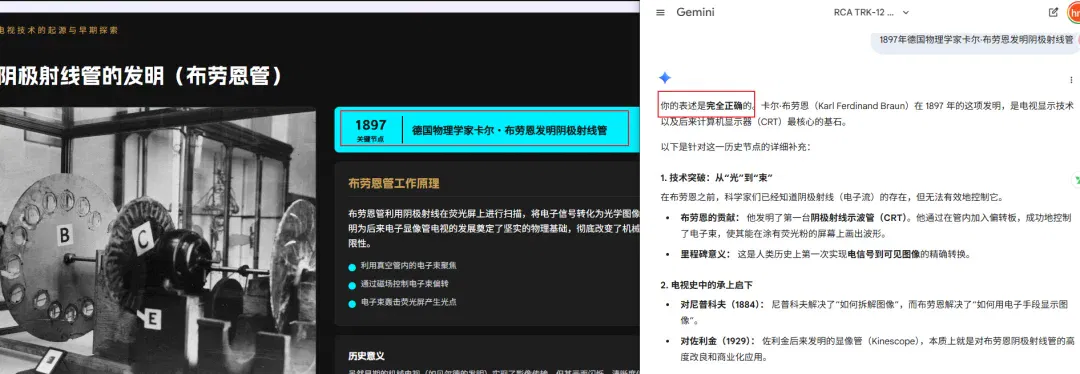Open the account avatar in Gemini
The image size is (1080, 374).
tap(1074, 12)
